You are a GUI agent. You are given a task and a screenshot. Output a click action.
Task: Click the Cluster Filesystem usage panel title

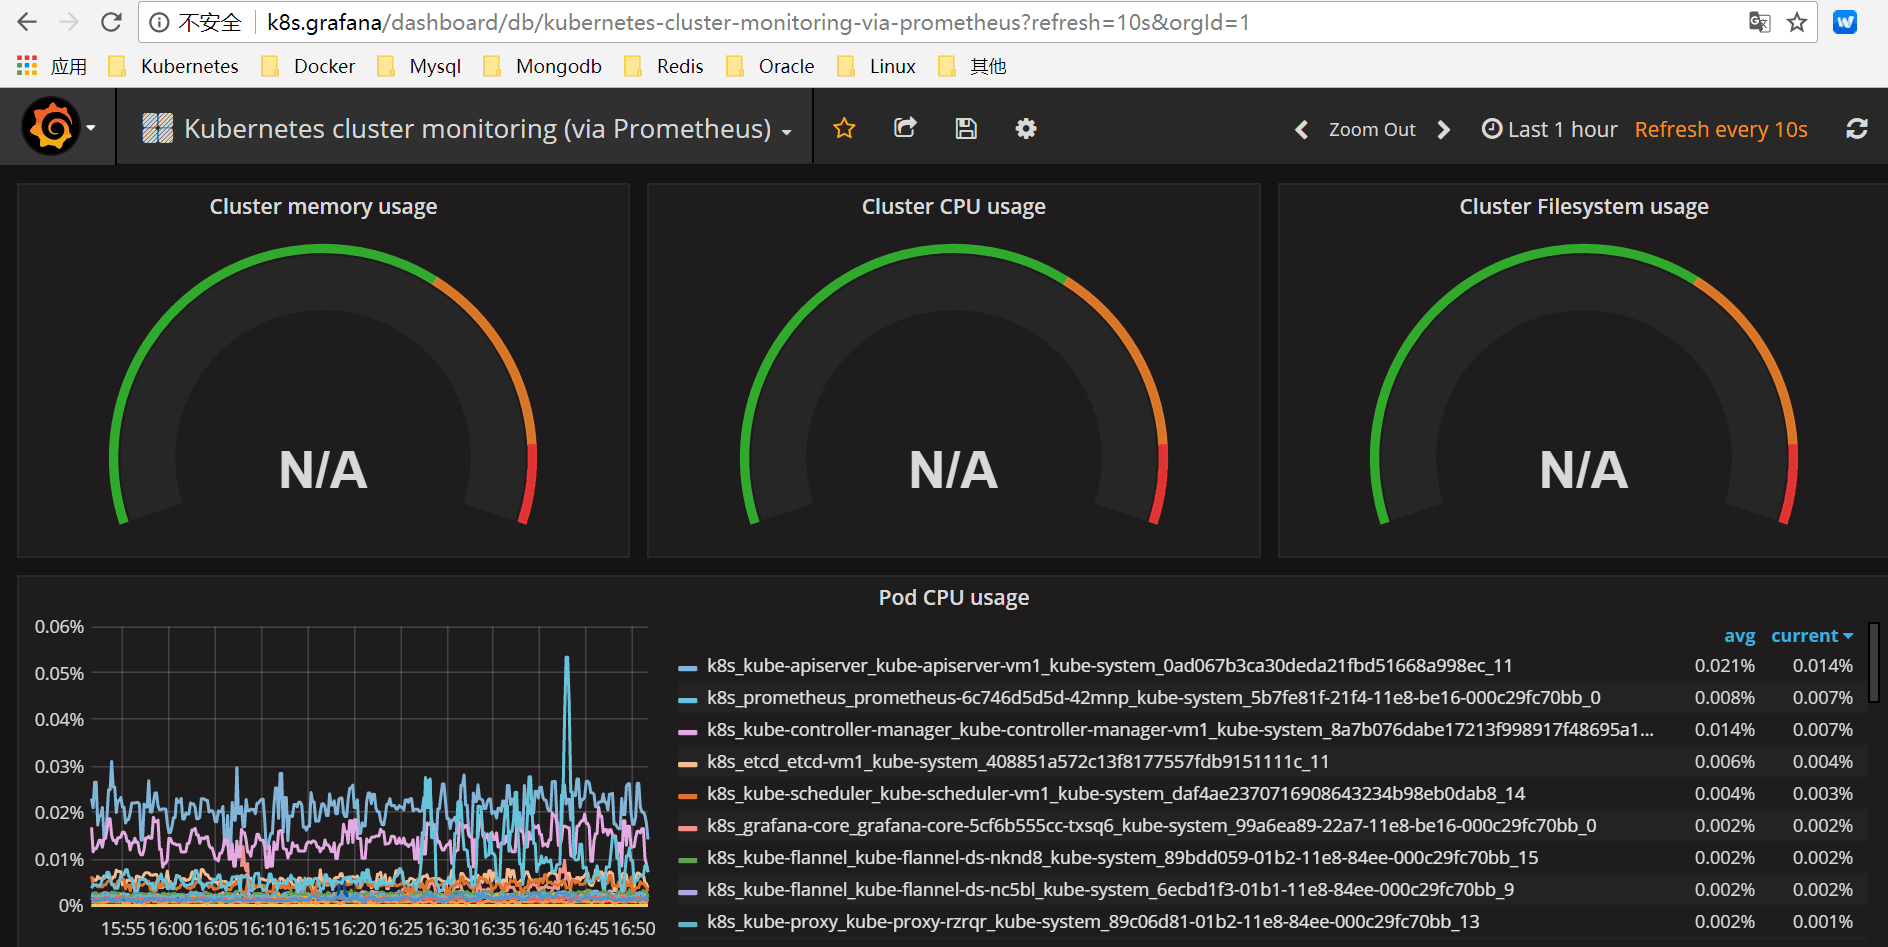click(x=1584, y=207)
